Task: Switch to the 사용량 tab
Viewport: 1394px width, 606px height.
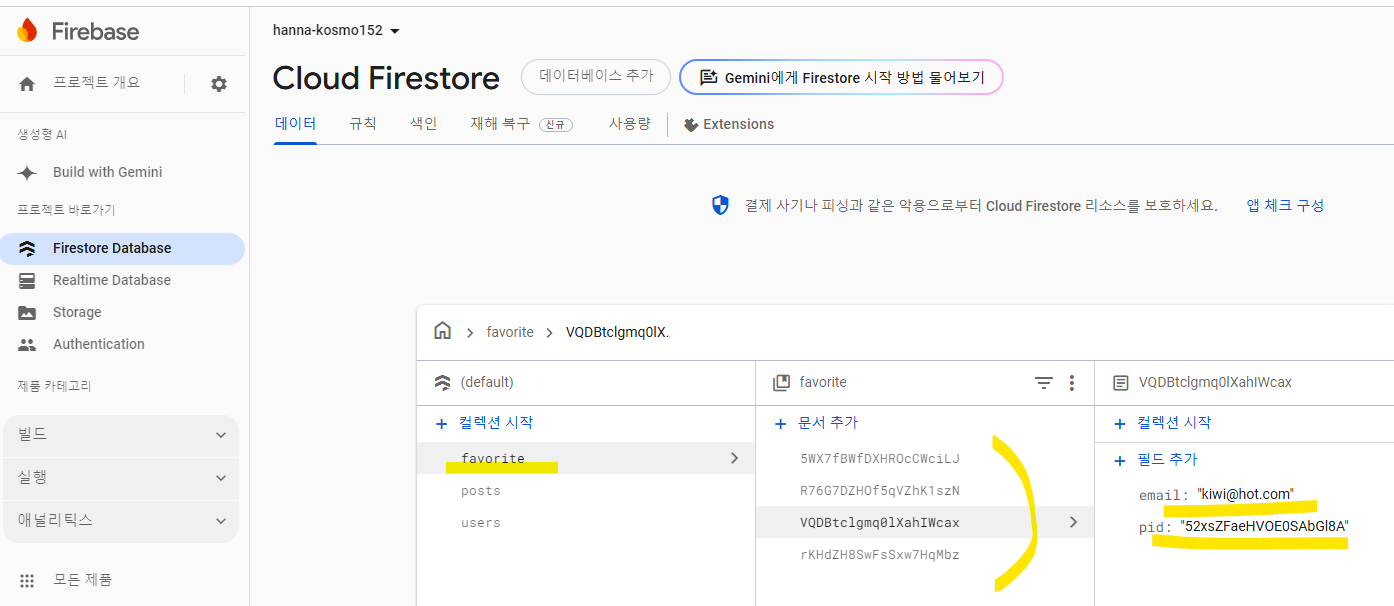Action: pos(630,124)
